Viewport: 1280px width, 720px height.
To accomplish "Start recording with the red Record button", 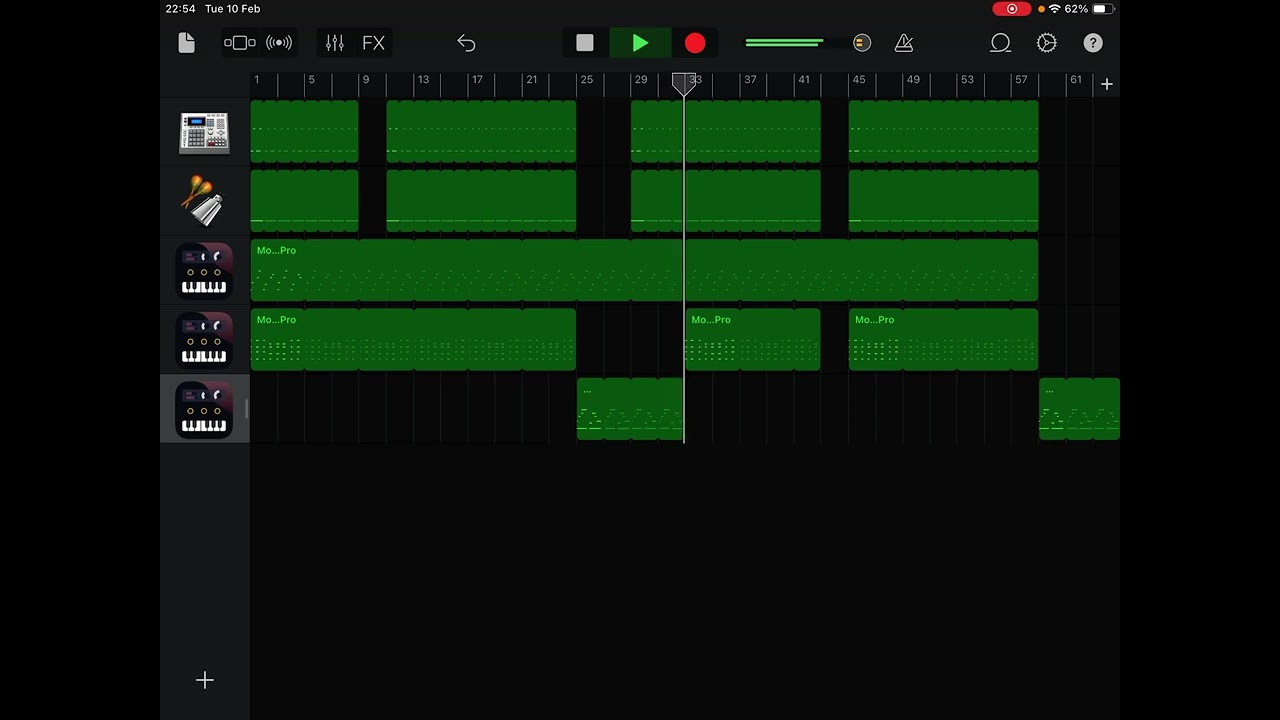I will (695, 43).
